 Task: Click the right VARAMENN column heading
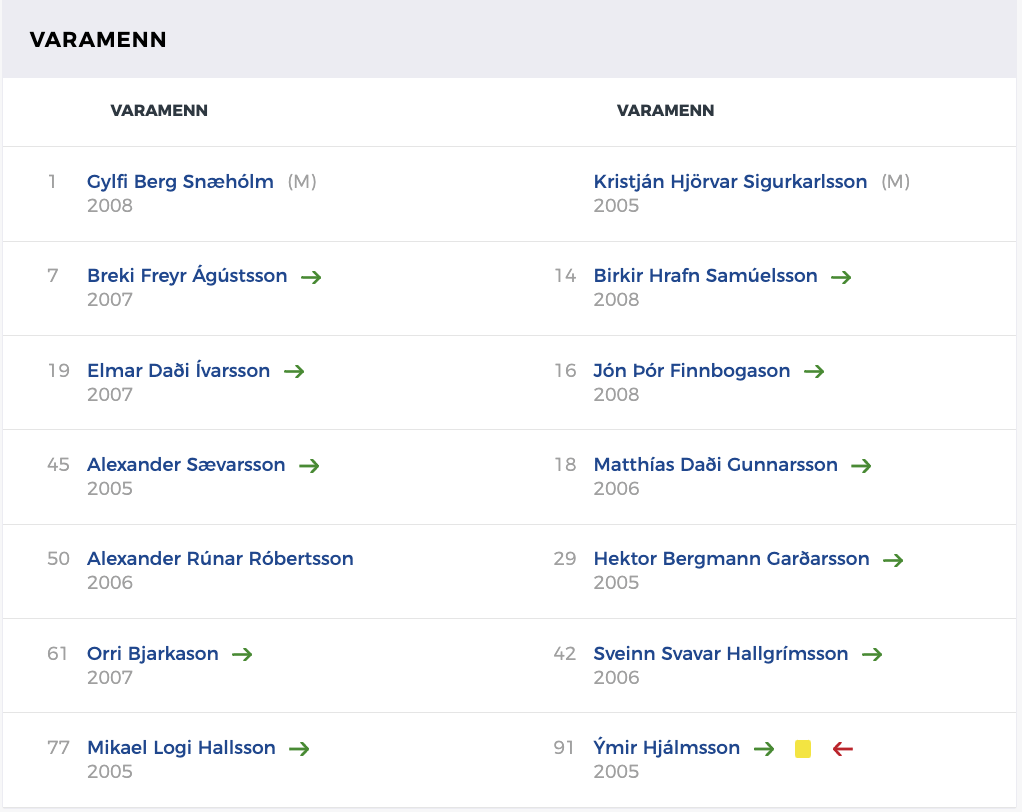(666, 111)
